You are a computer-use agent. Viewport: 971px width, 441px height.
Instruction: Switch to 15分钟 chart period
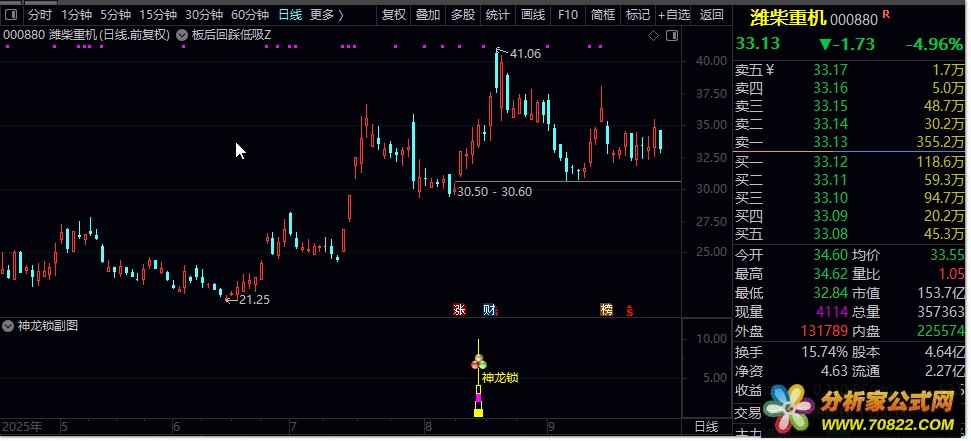[x=158, y=15]
